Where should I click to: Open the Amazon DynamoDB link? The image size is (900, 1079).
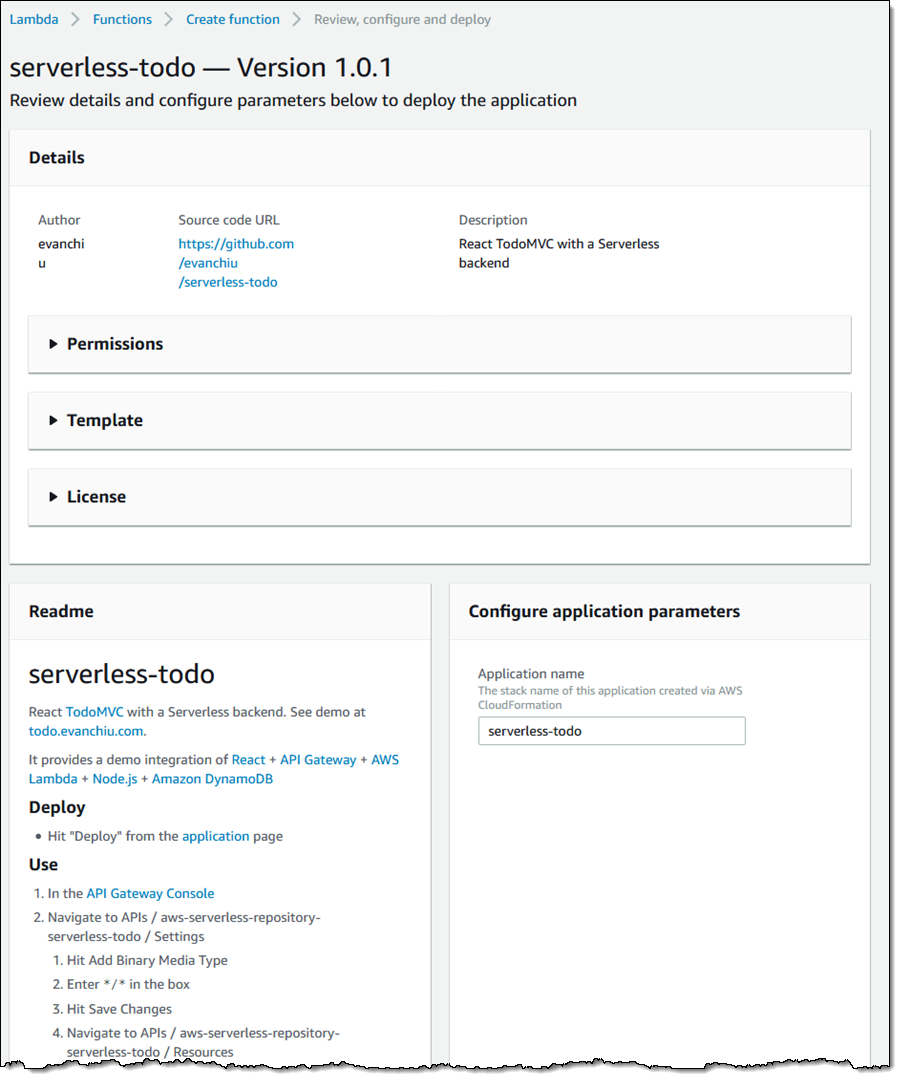tap(212, 779)
